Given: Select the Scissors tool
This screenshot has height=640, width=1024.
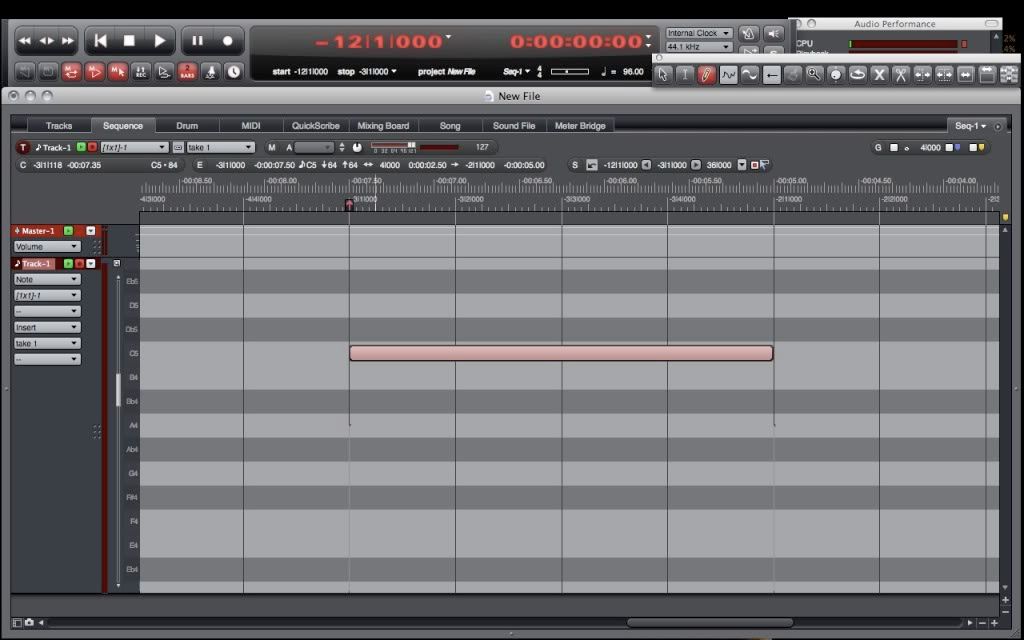Looking at the screenshot, I should click(x=901, y=75).
